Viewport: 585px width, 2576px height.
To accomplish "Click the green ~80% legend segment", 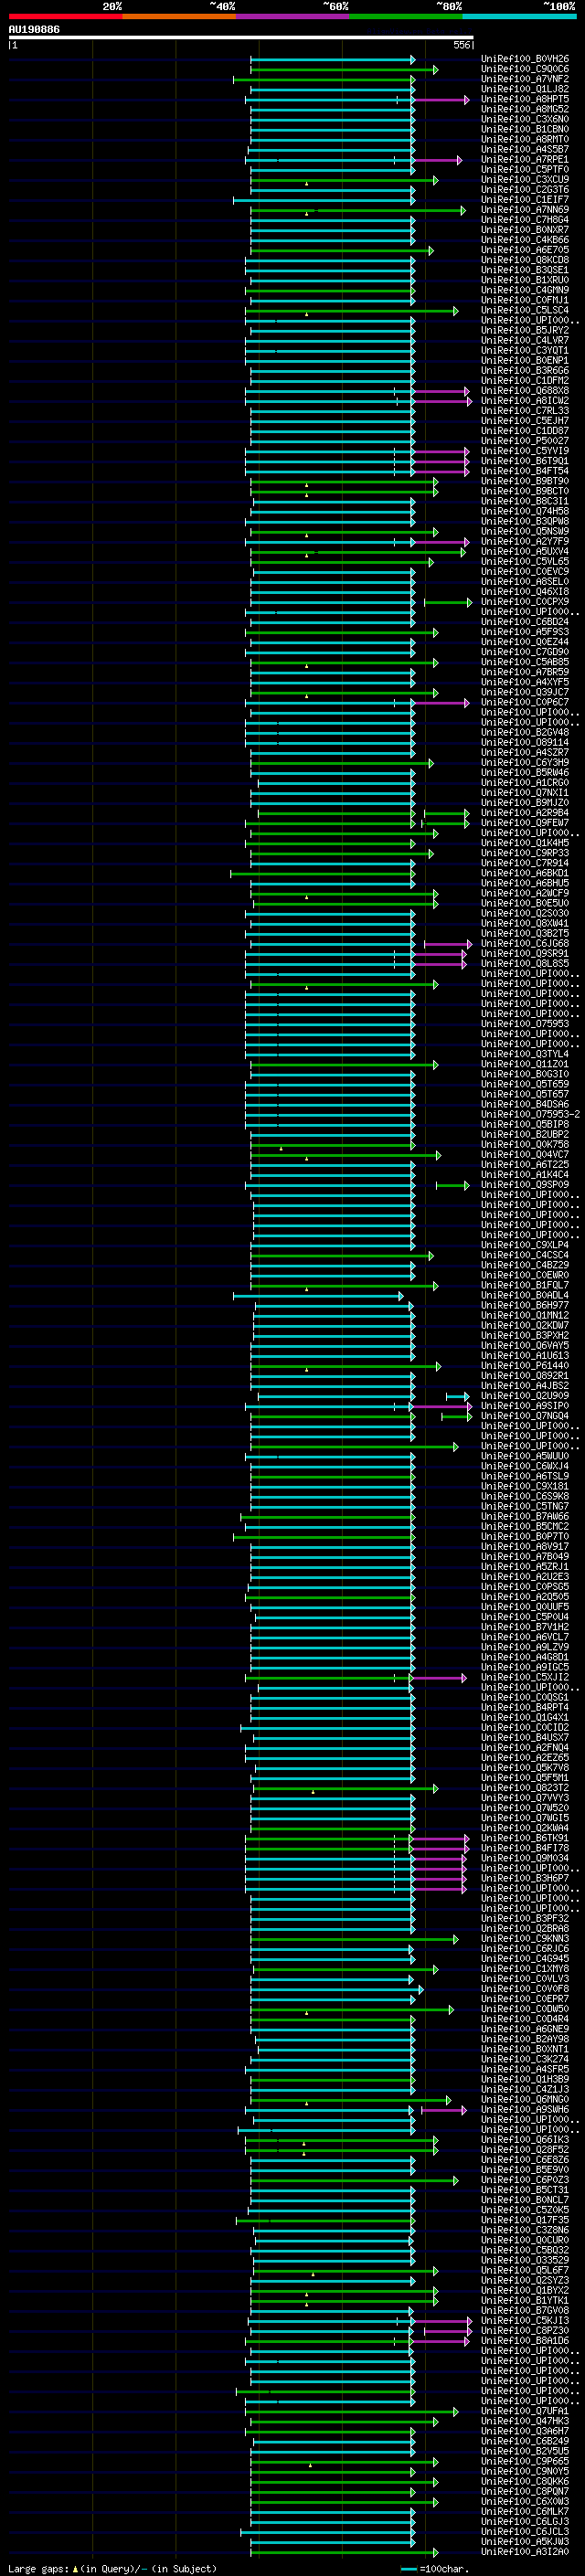I will tap(406, 17).
